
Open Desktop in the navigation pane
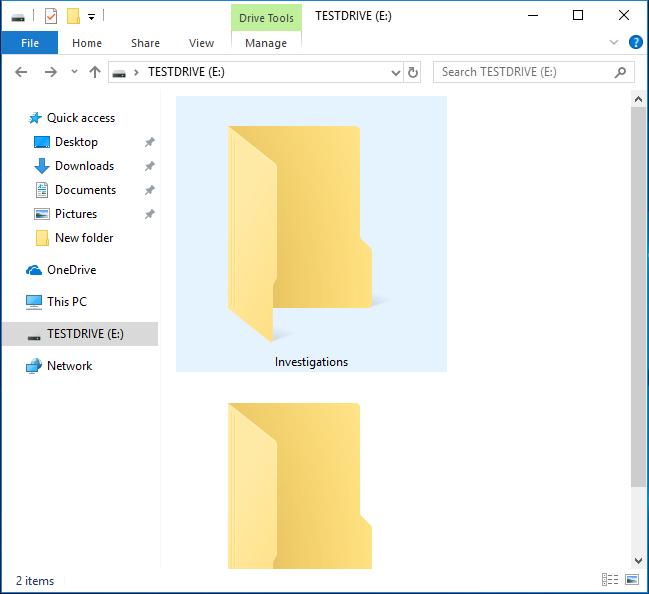(77, 142)
